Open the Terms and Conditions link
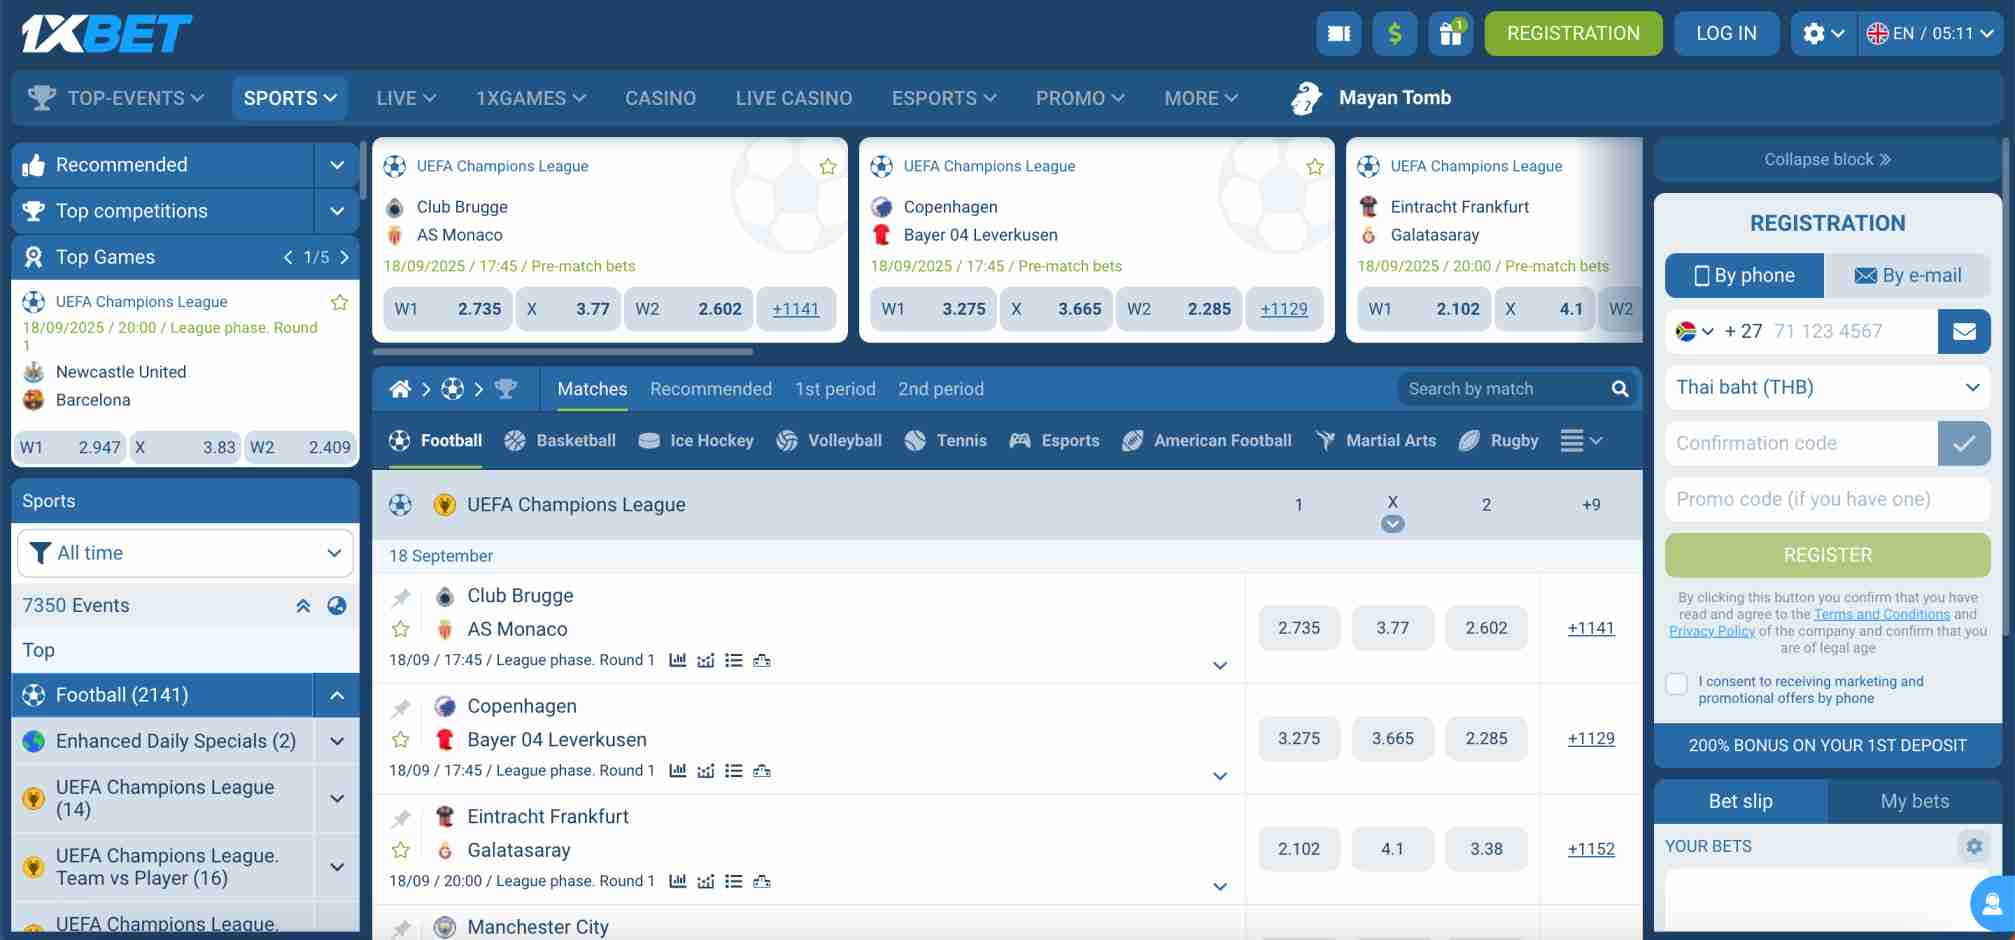The height and width of the screenshot is (940, 2015). [x=1881, y=614]
